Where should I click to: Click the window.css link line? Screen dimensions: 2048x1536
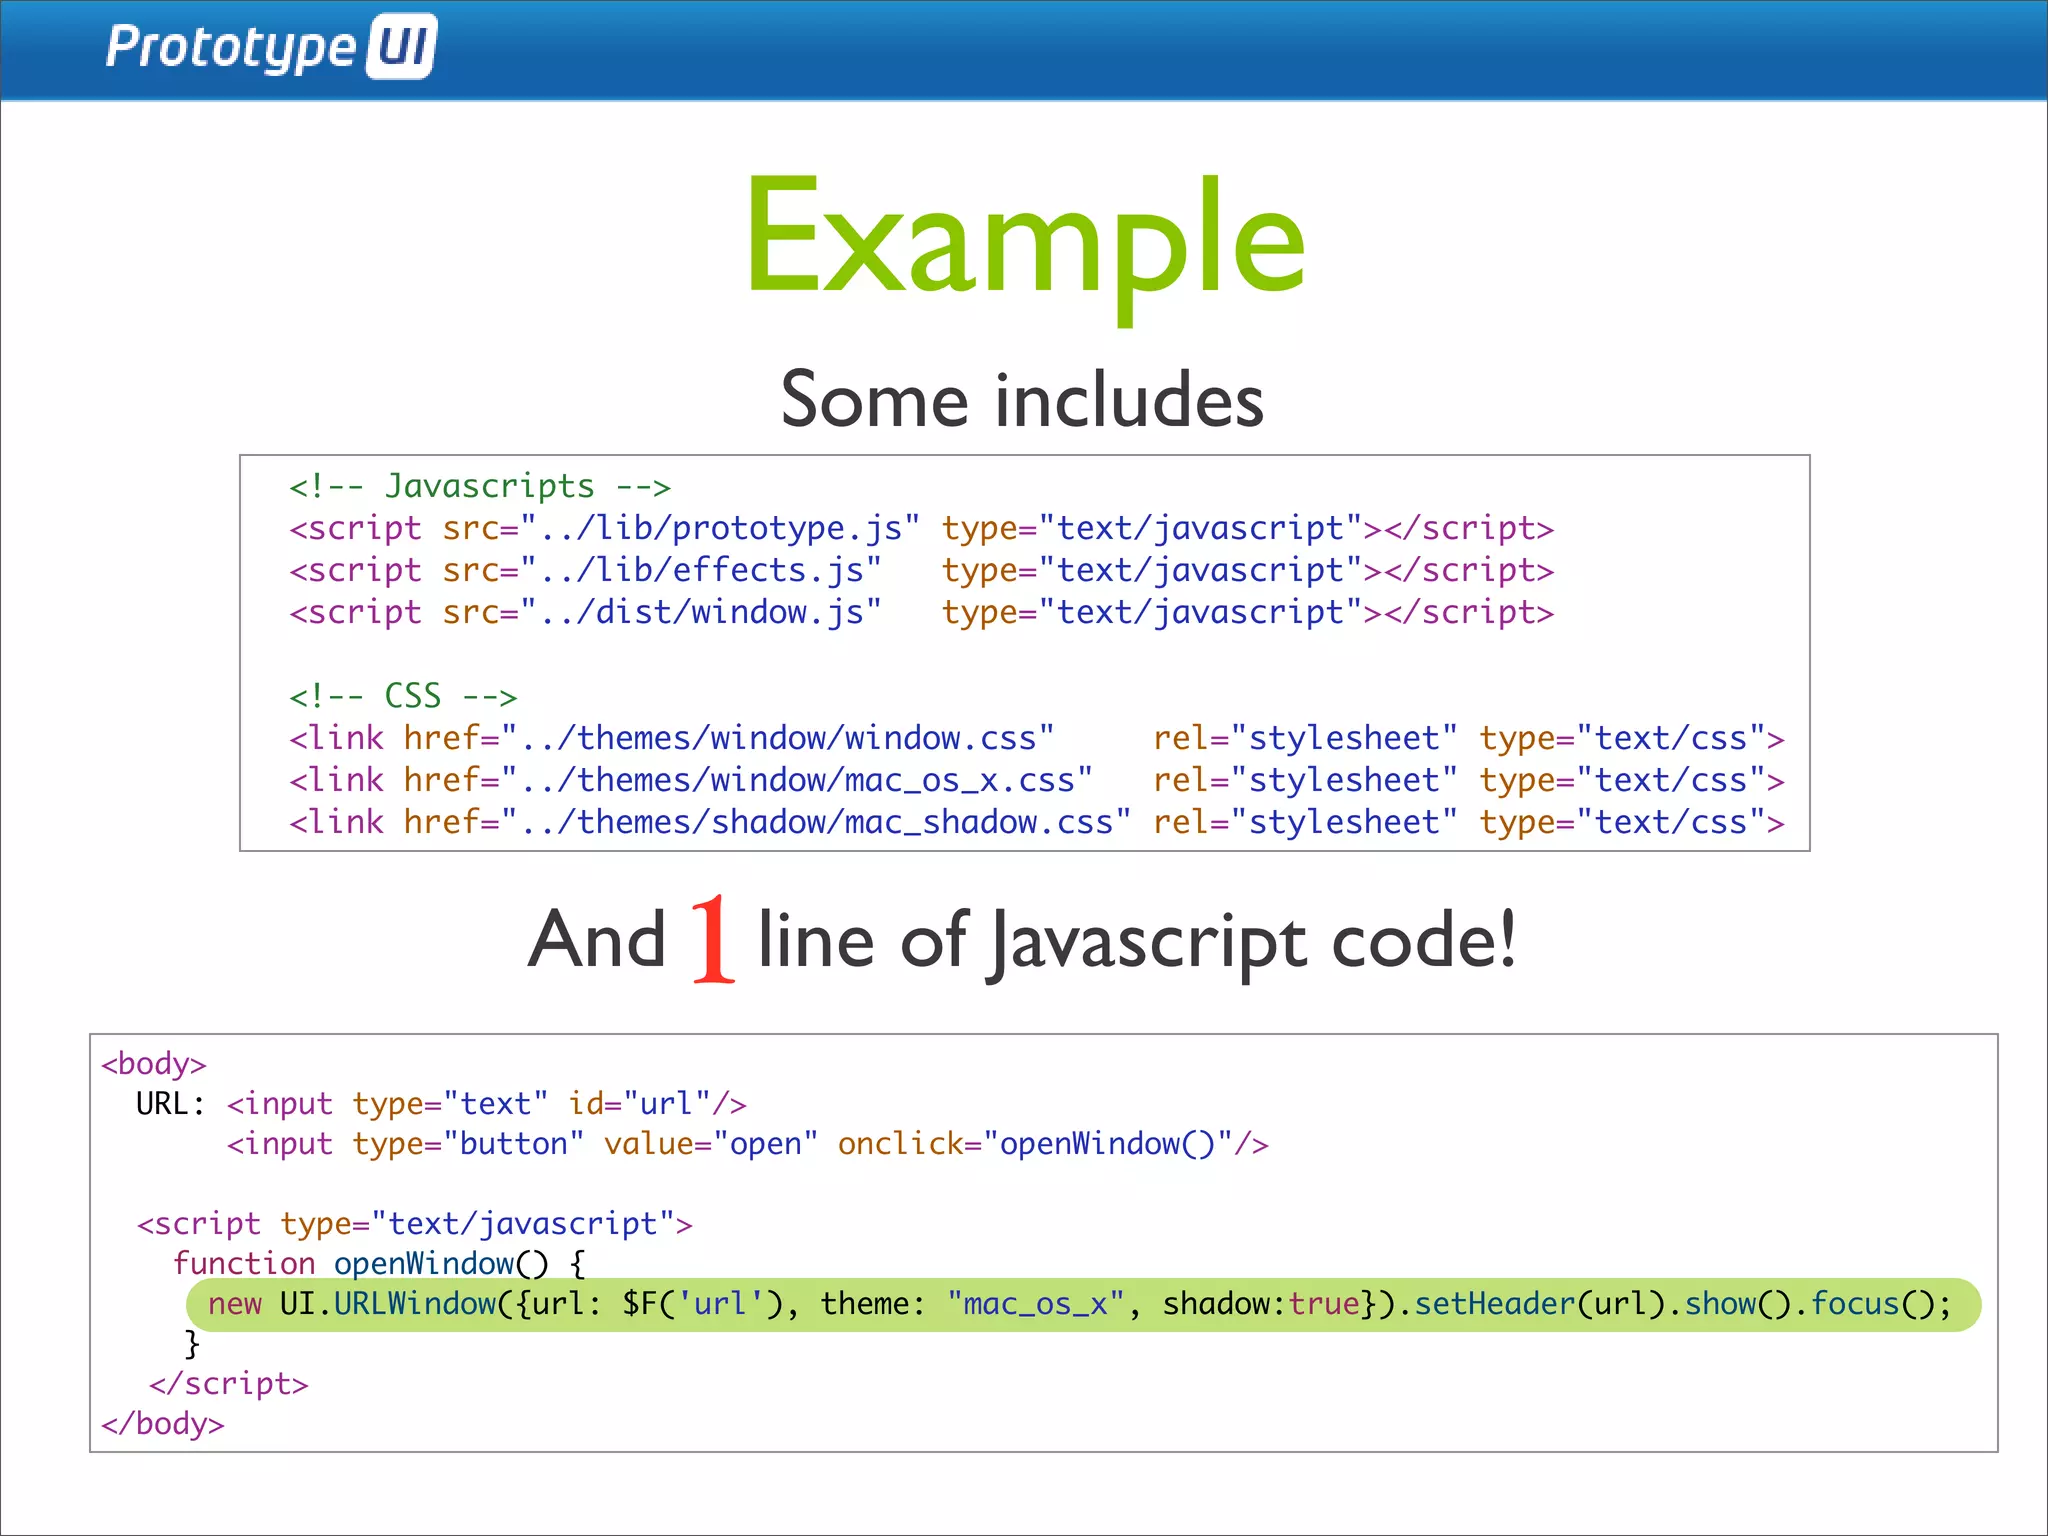coord(1035,738)
